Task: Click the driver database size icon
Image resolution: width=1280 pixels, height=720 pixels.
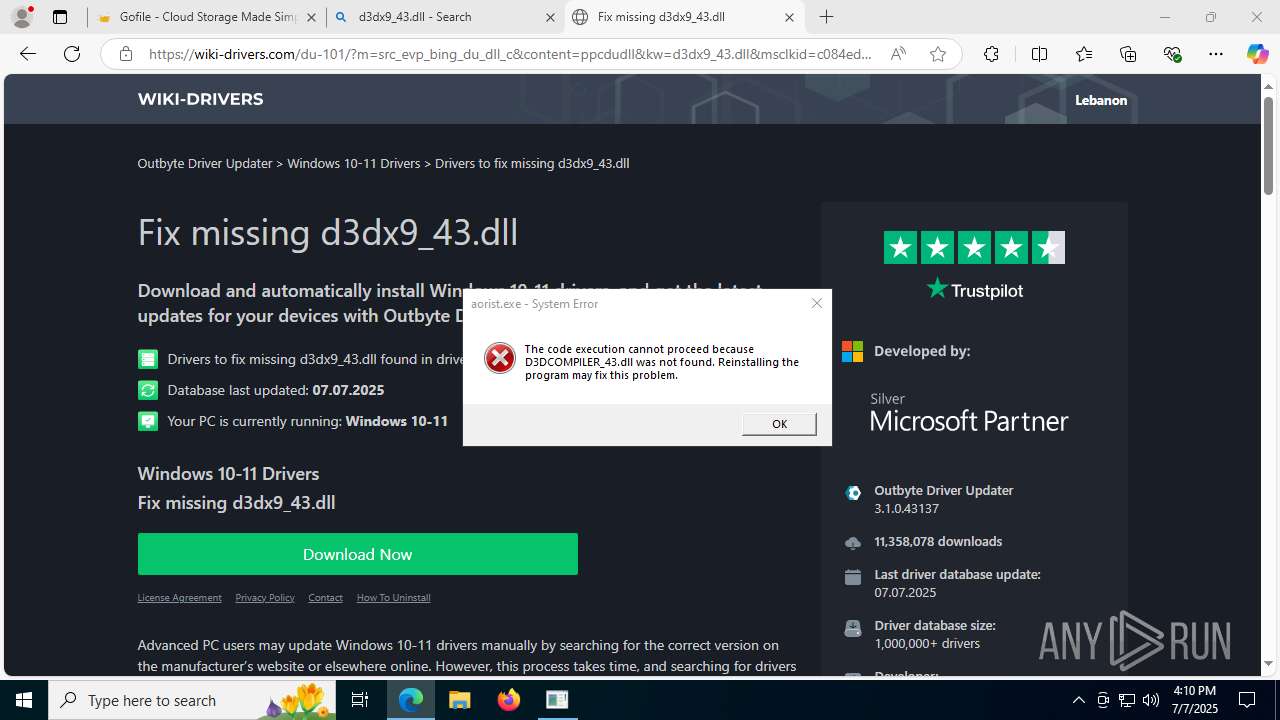Action: pos(853,629)
